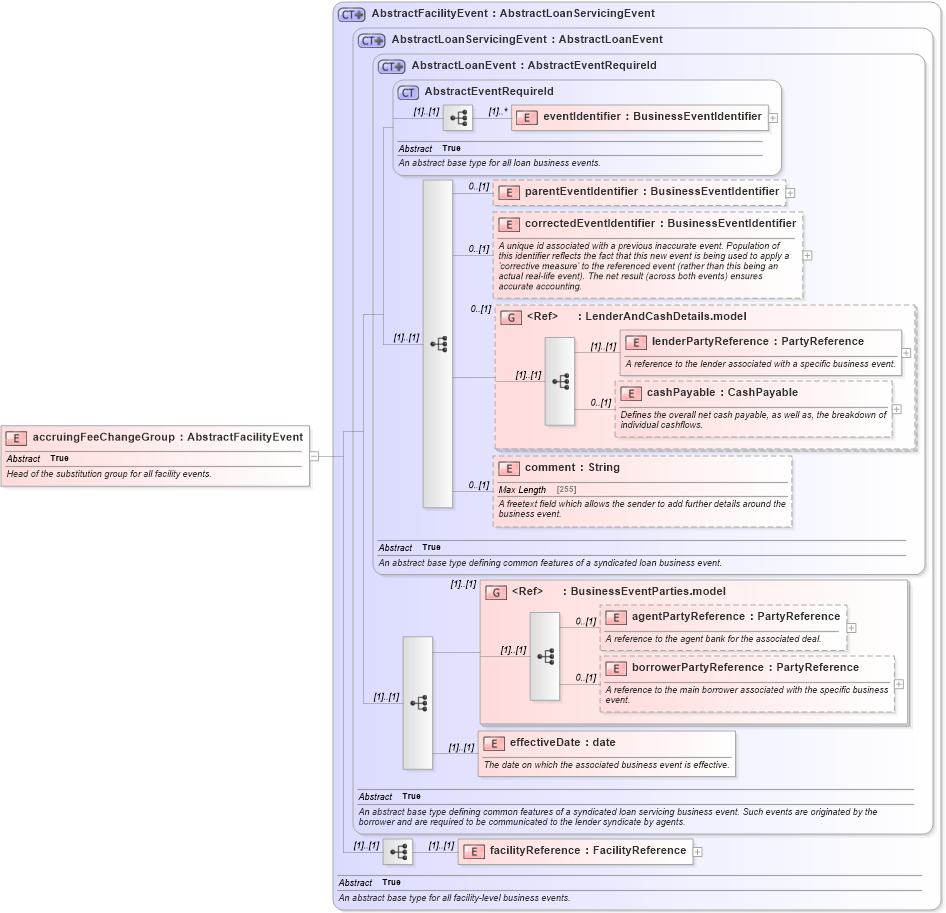
Task: Expand agentPartyReference via its plus box
Action: (x=851, y=625)
